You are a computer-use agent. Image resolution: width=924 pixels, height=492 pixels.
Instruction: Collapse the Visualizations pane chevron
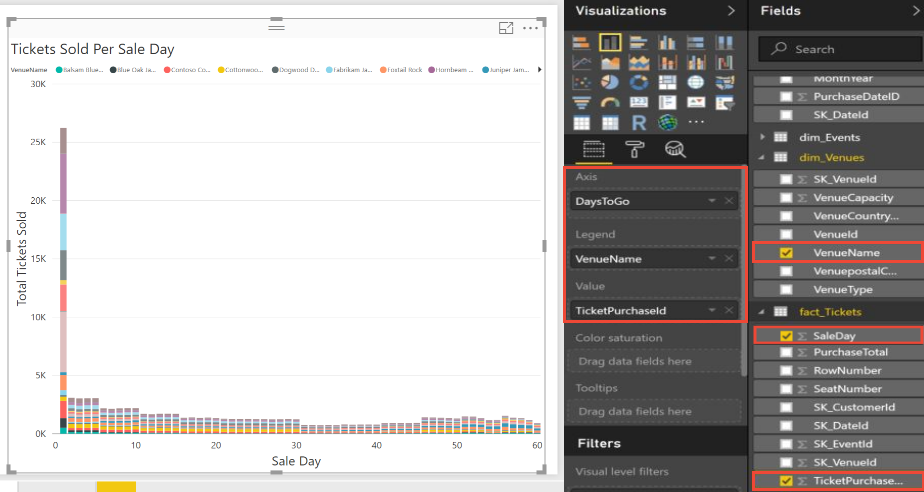(x=731, y=11)
